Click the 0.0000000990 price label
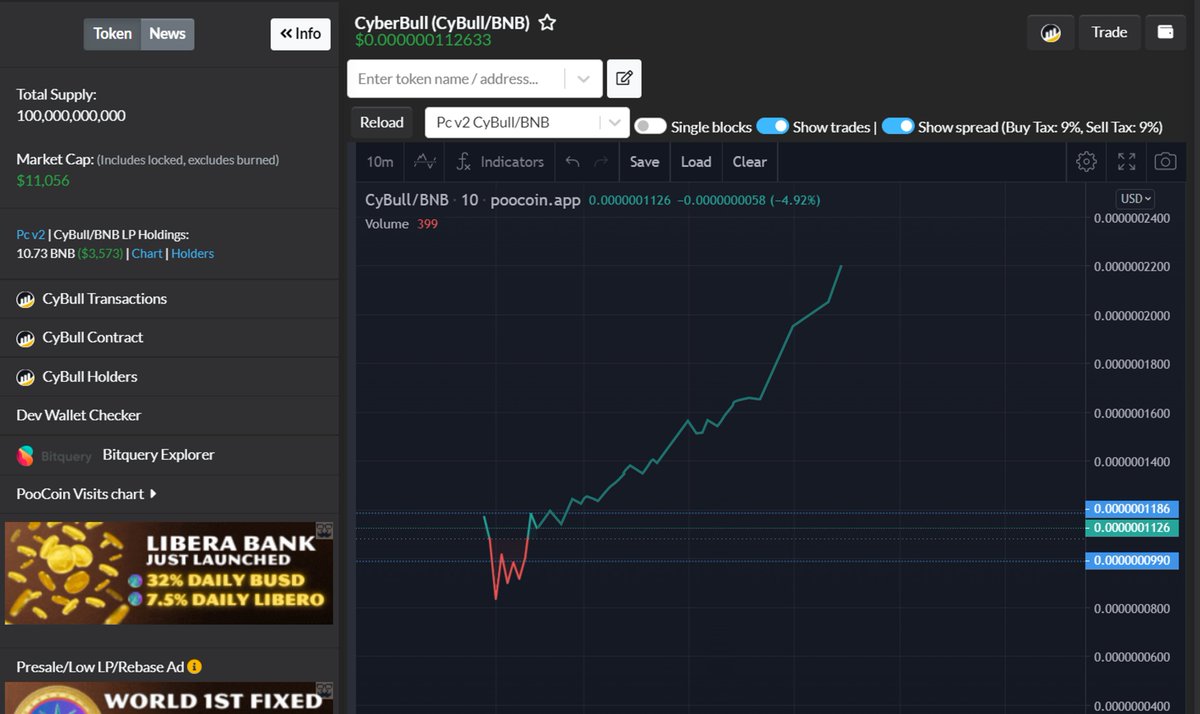Screen dimensions: 1200x714 click(x=1132, y=561)
